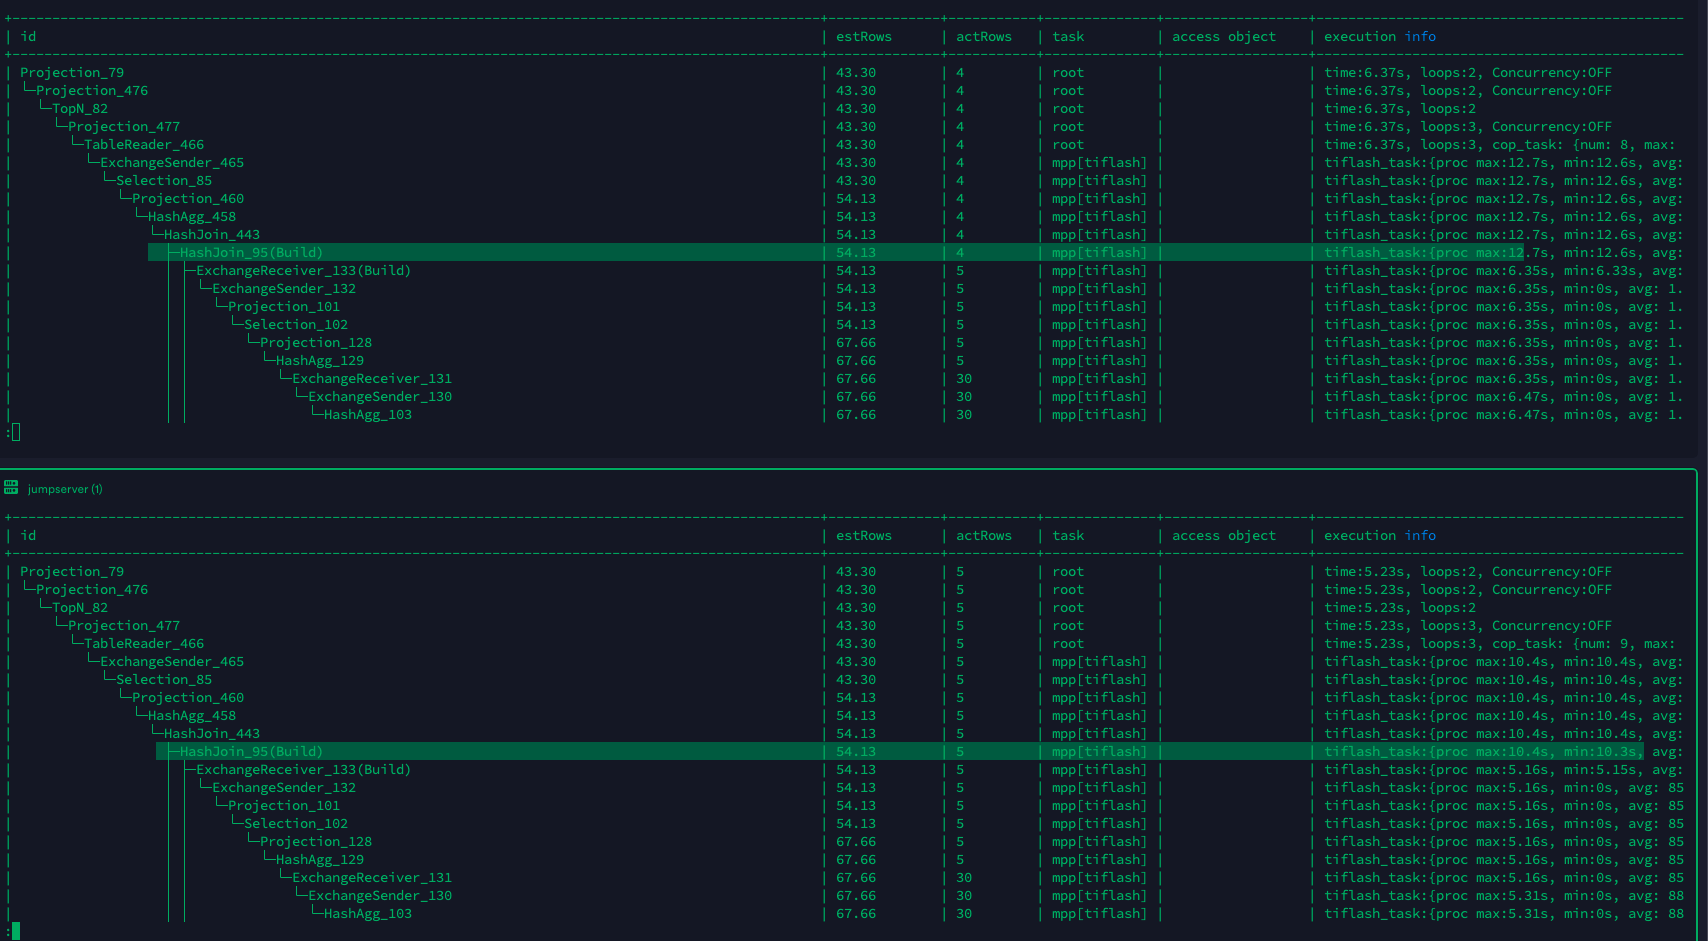Select Projection_101 in the jumpserver pane plan
Viewport: 1708px width, 941px height.
284,806
